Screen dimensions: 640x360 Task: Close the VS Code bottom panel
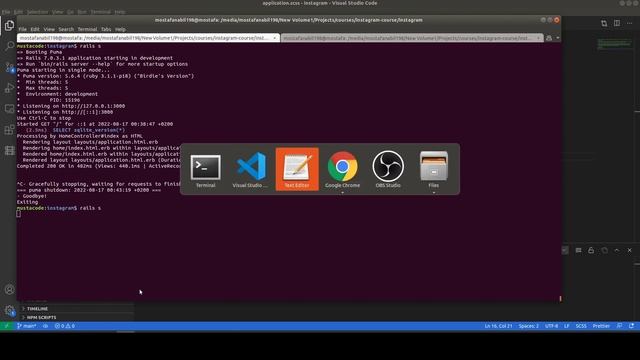click(x=629, y=250)
